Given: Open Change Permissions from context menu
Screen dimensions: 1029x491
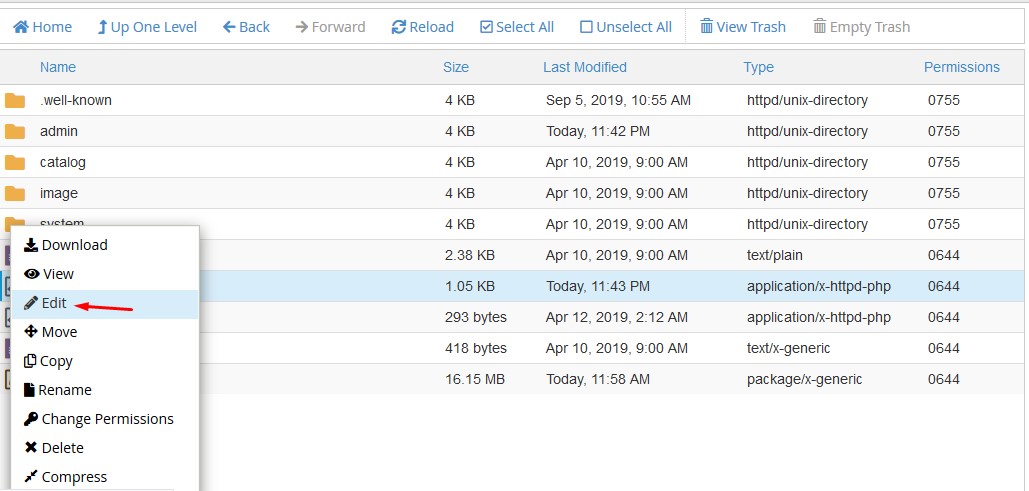Looking at the screenshot, I should click(x=105, y=419).
